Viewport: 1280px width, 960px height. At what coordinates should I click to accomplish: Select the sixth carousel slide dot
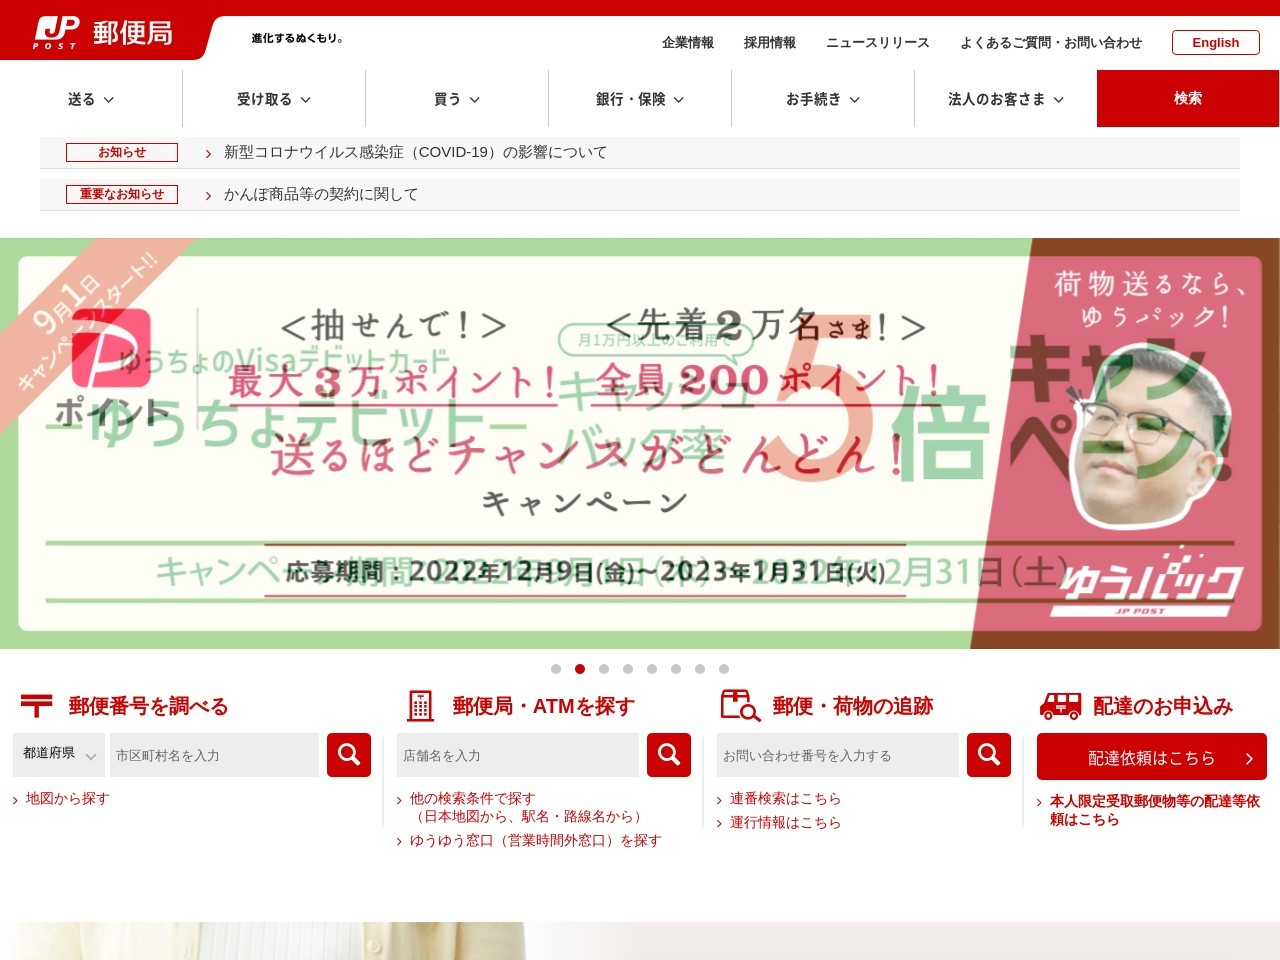tap(676, 669)
